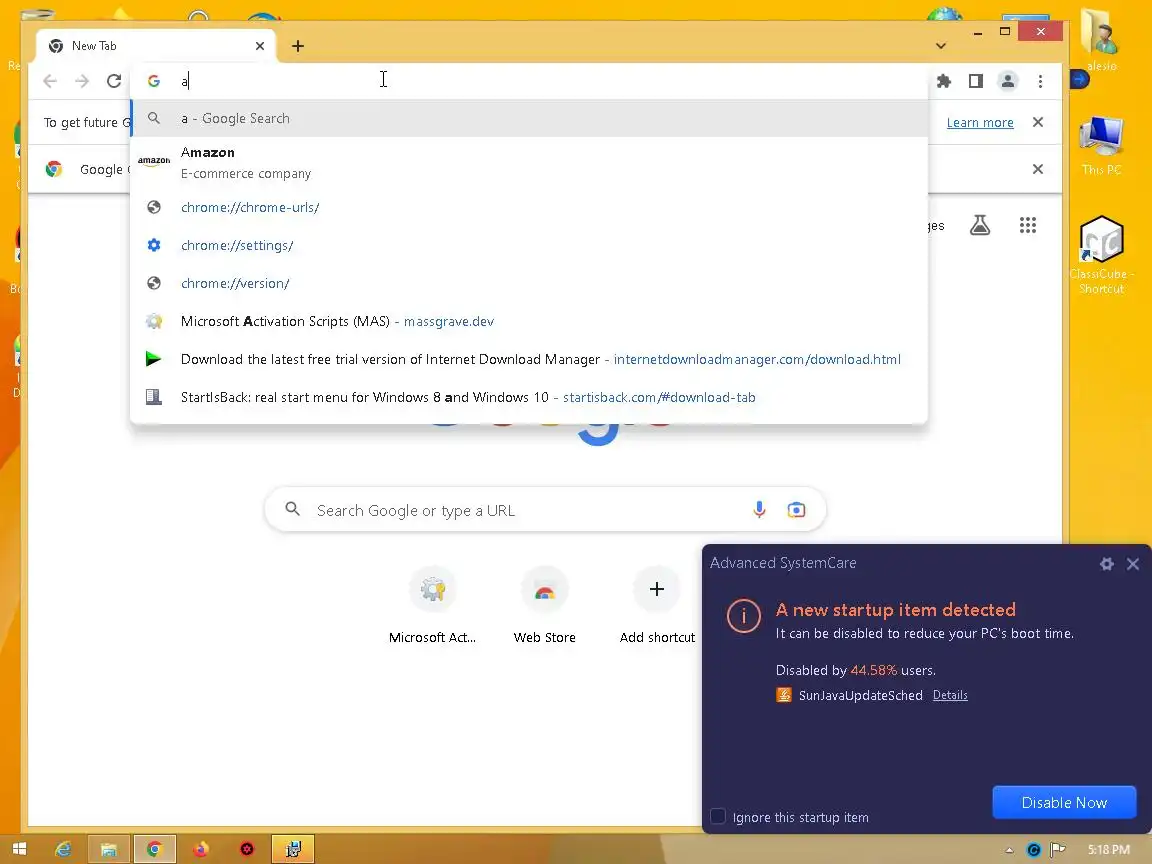Open the Windows Start button
The width and height of the screenshot is (1152, 864).
pos(19,849)
